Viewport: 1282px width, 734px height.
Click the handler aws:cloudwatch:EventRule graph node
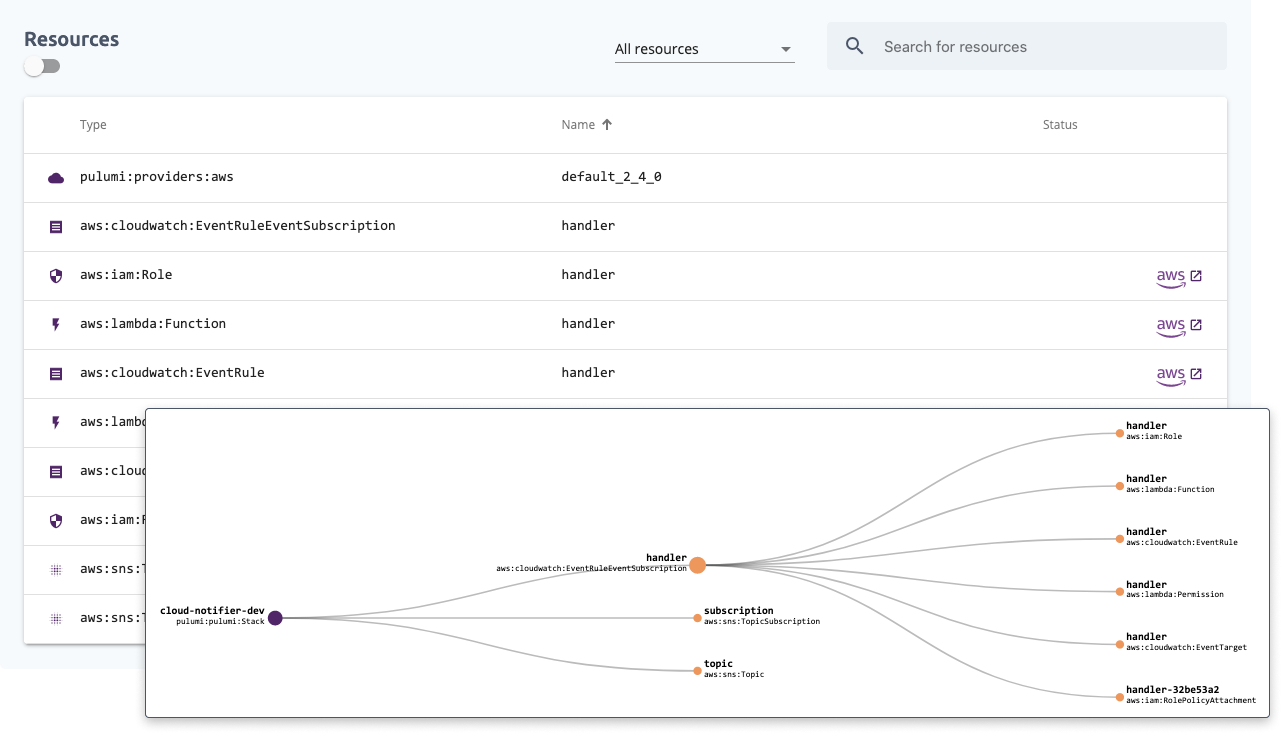coord(1120,539)
